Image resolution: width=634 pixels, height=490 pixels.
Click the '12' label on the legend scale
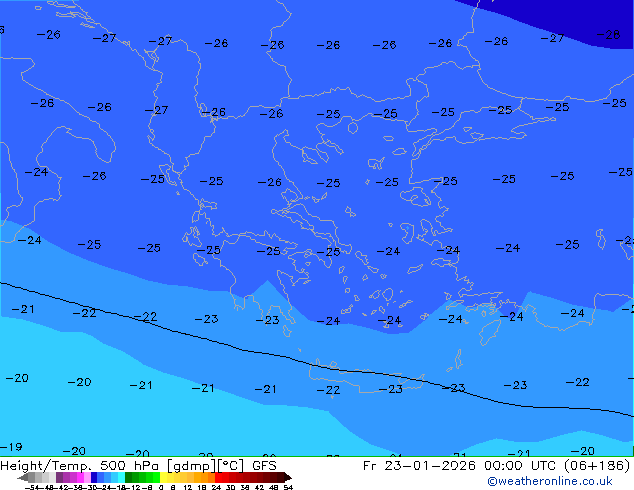pos(188,487)
